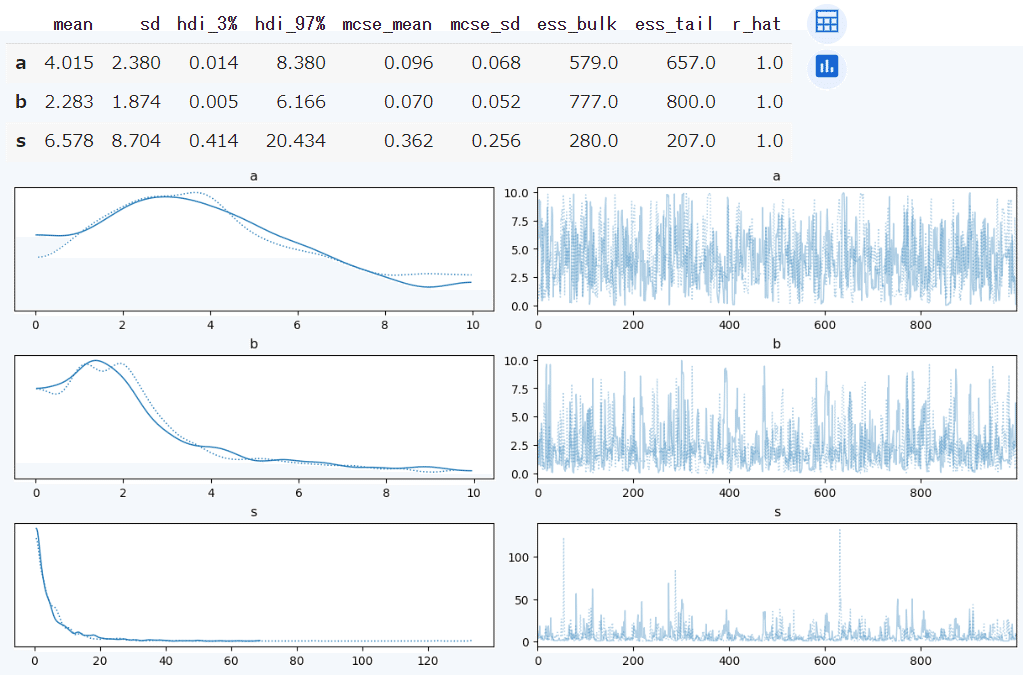
Task: Click the hdi_3% value 0.005
Action: click(213, 102)
